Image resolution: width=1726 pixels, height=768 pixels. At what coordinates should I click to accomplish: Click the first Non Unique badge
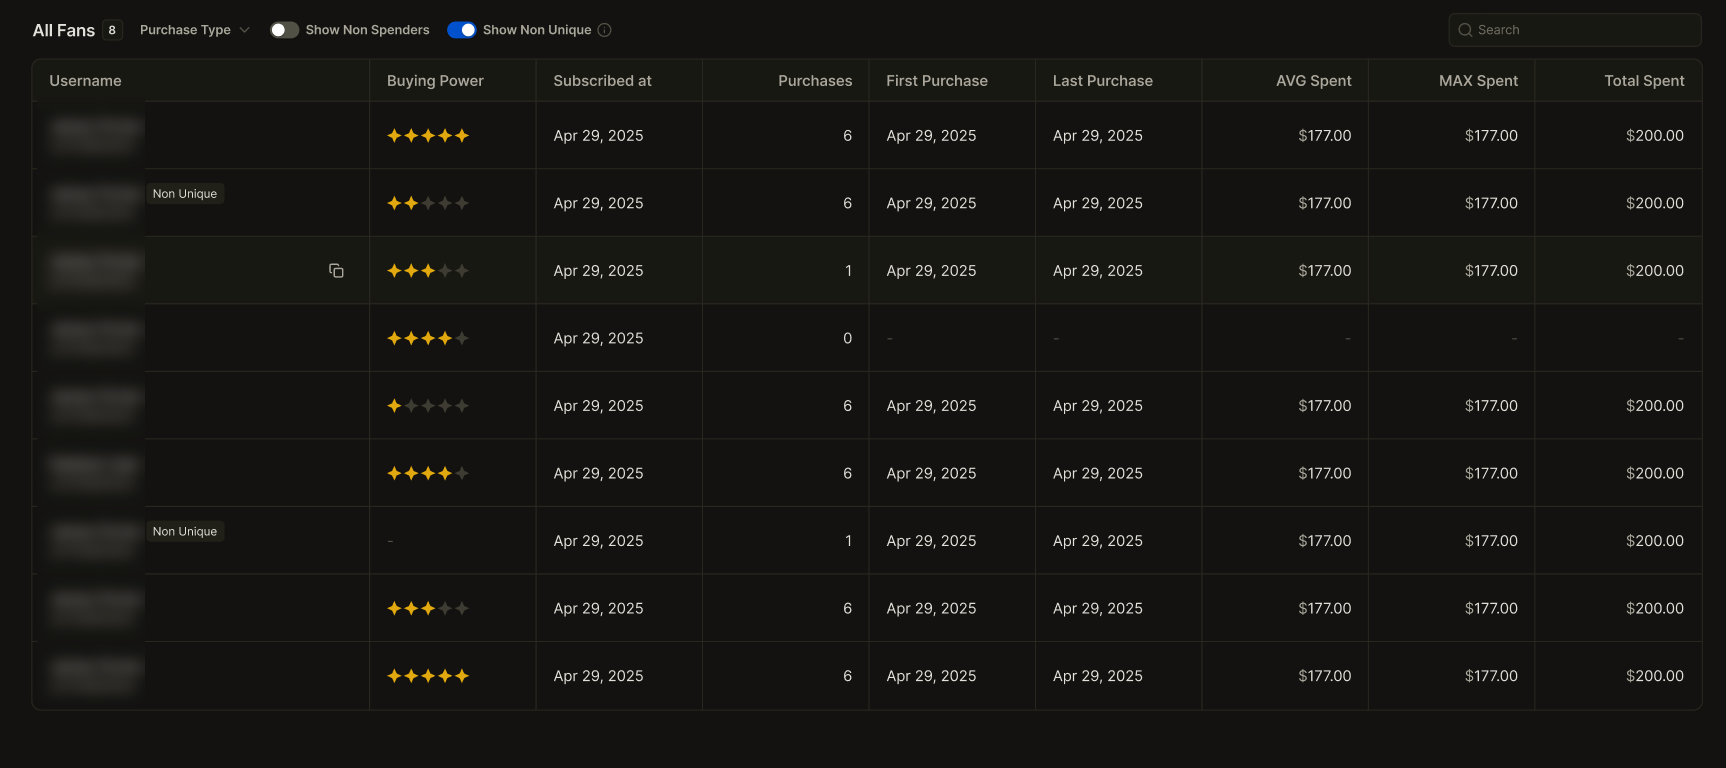185,194
